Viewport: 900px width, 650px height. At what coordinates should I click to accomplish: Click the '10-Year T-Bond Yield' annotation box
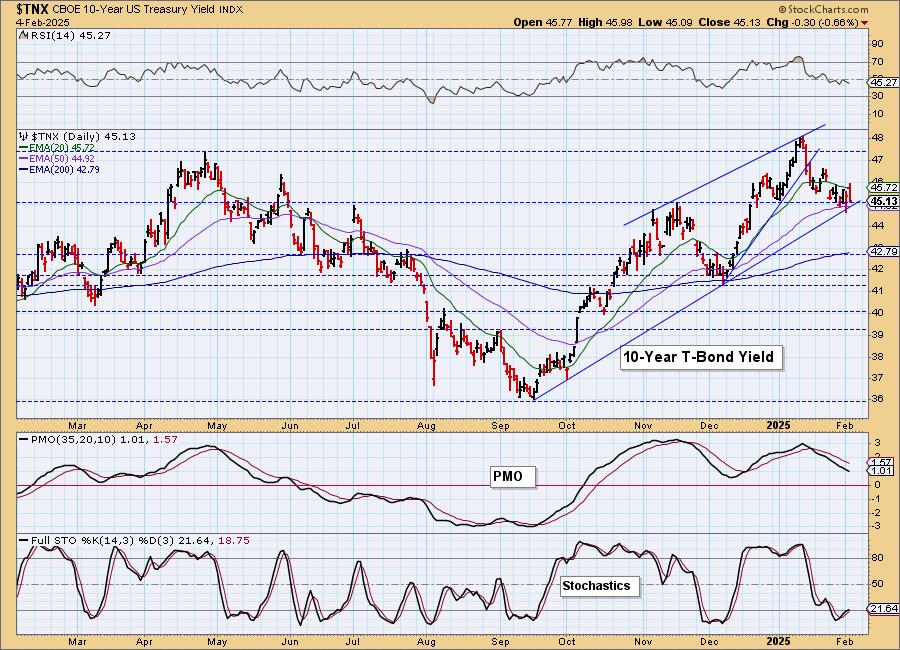click(x=699, y=357)
